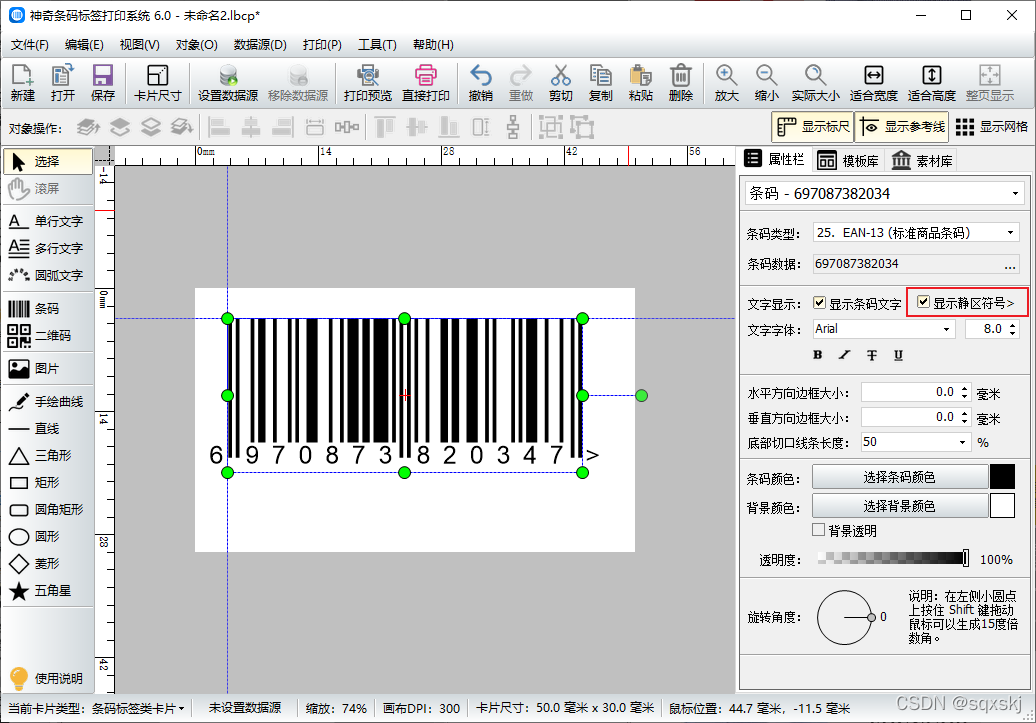Click the black barcode color swatch
The image size is (1036, 723).
click(1002, 477)
